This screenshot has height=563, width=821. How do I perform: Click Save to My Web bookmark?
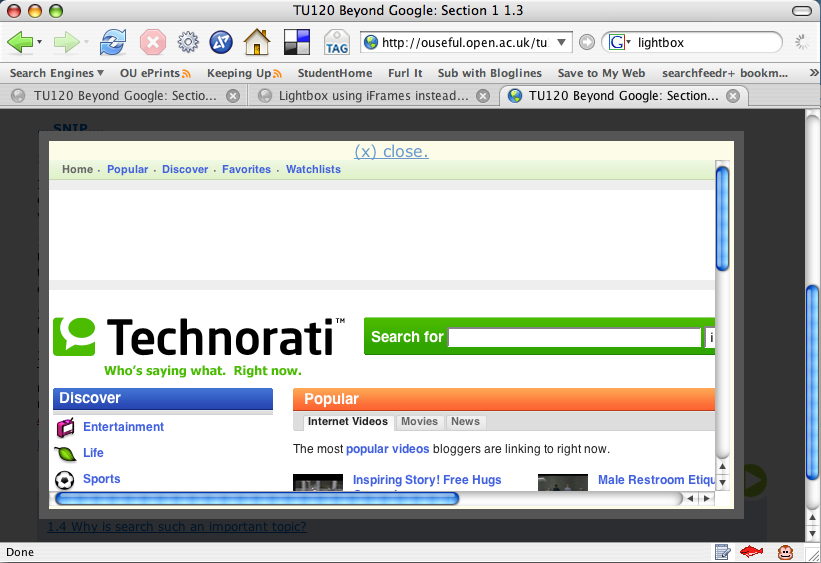point(601,73)
